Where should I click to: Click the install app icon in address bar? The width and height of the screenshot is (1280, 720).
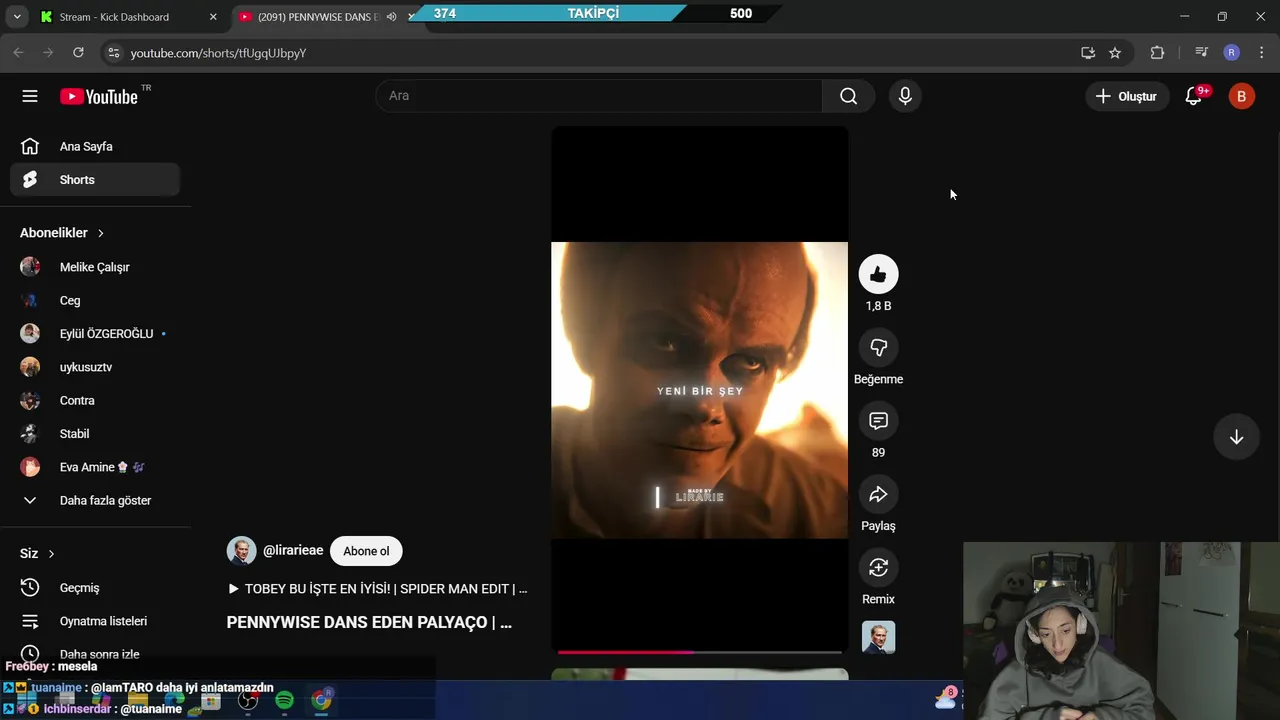(x=1088, y=53)
